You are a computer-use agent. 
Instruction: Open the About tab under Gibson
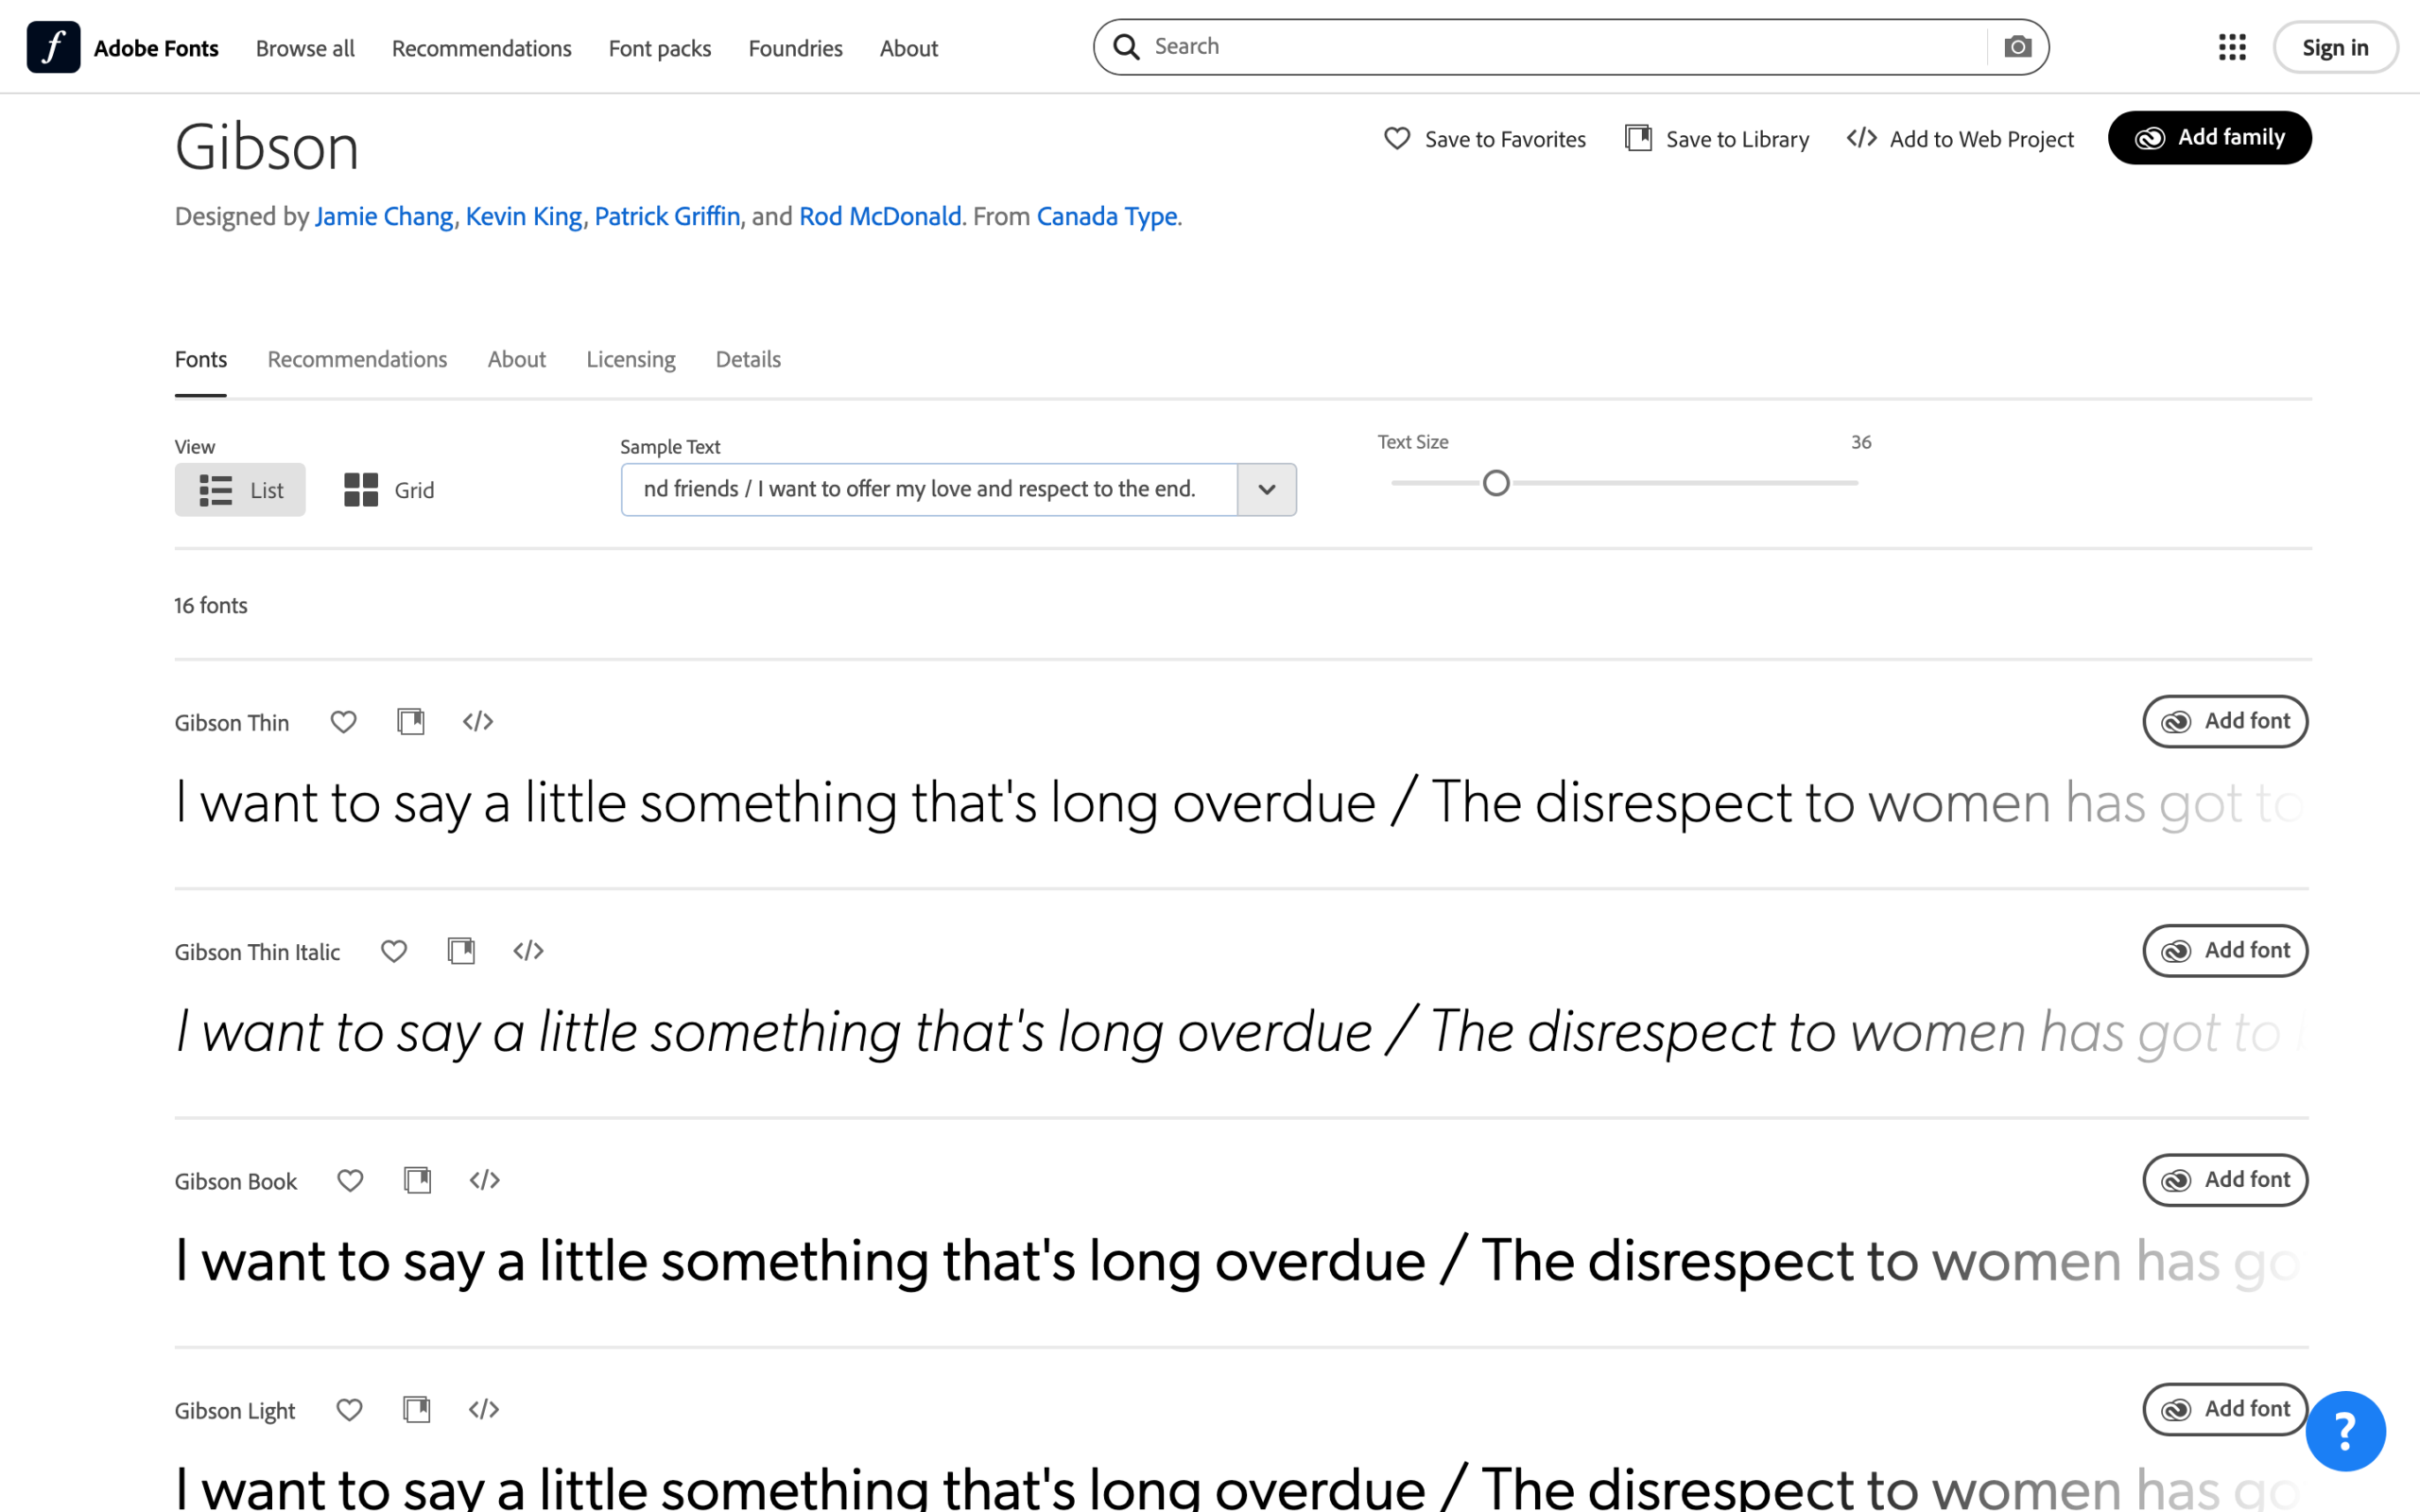[517, 360]
